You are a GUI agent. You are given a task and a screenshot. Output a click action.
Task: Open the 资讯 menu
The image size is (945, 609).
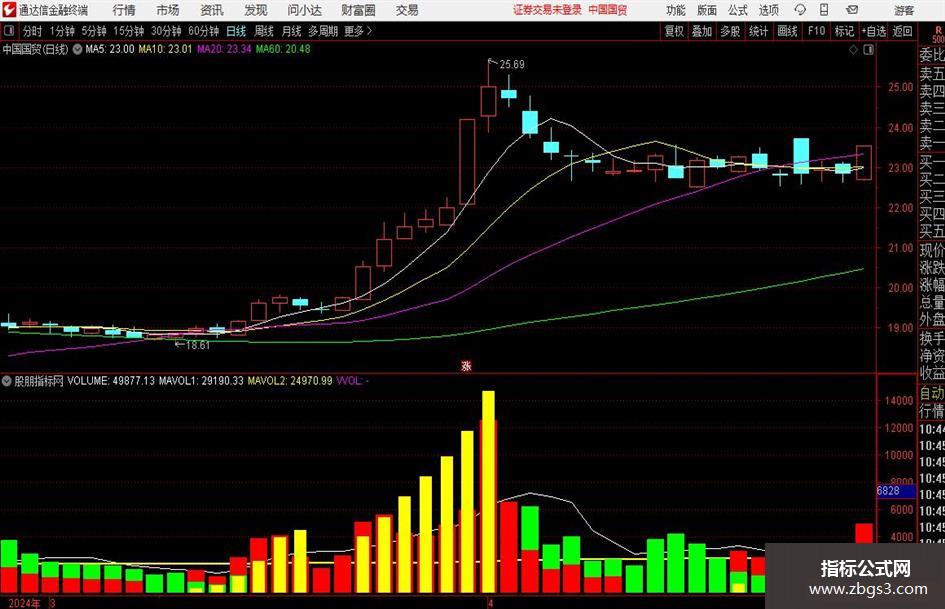(212, 10)
